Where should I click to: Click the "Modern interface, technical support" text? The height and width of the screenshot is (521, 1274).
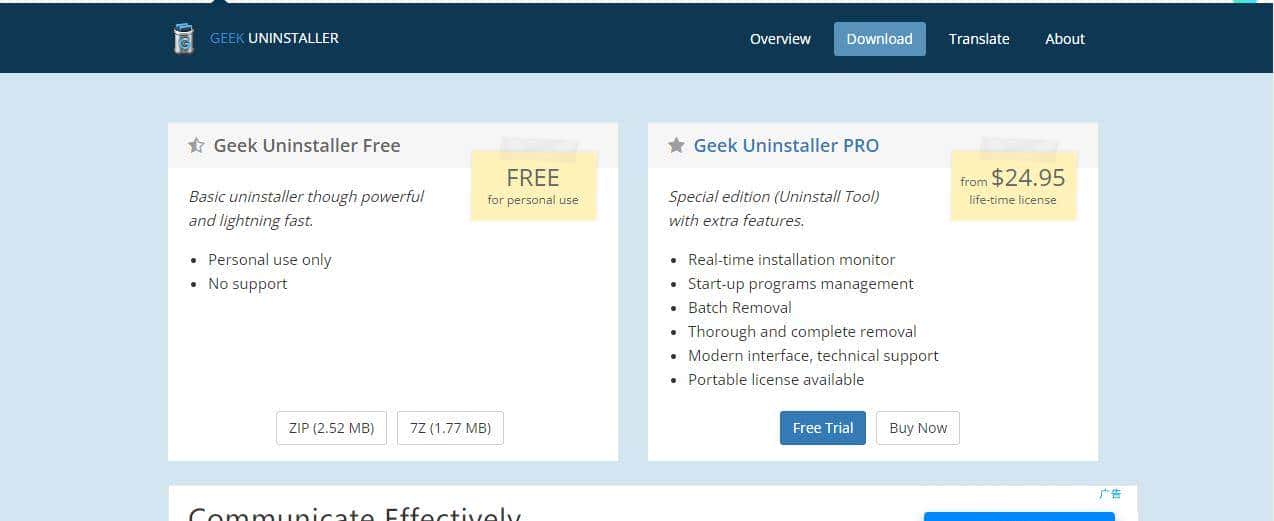813,356
